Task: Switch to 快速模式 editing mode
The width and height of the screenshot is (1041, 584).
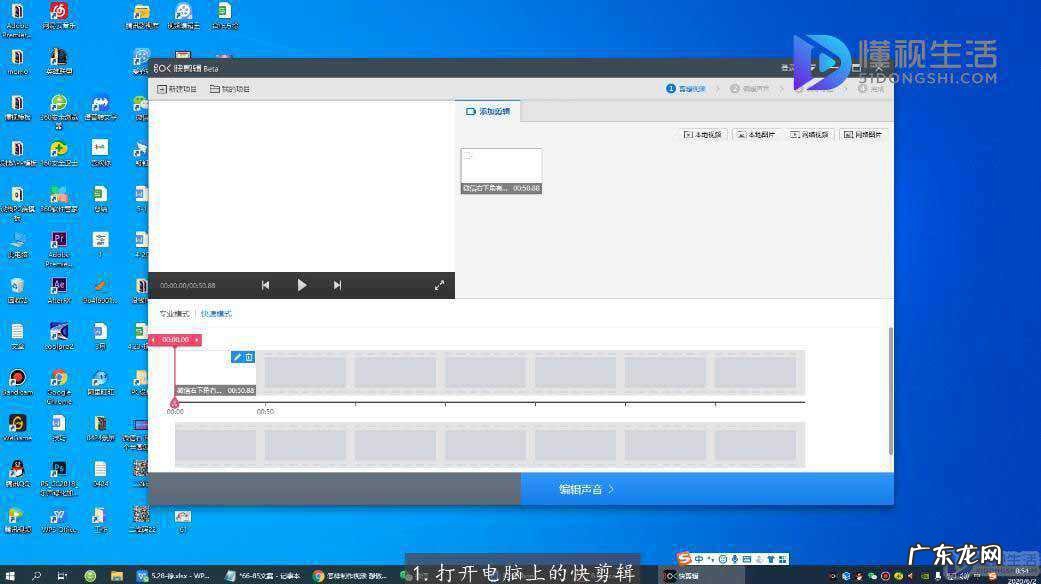Action: [216, 313]
